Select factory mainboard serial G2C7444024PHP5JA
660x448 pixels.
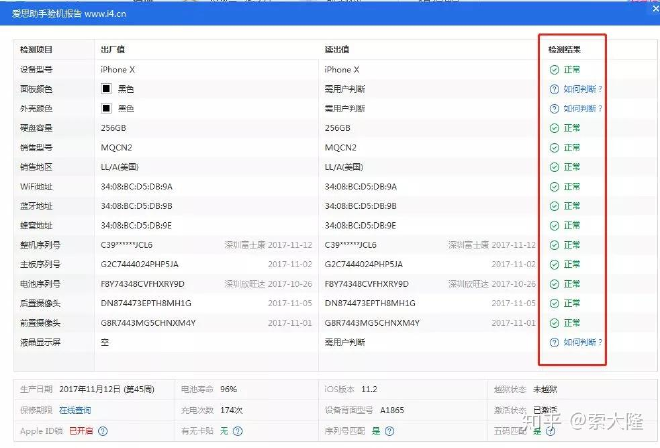point(139,264)
